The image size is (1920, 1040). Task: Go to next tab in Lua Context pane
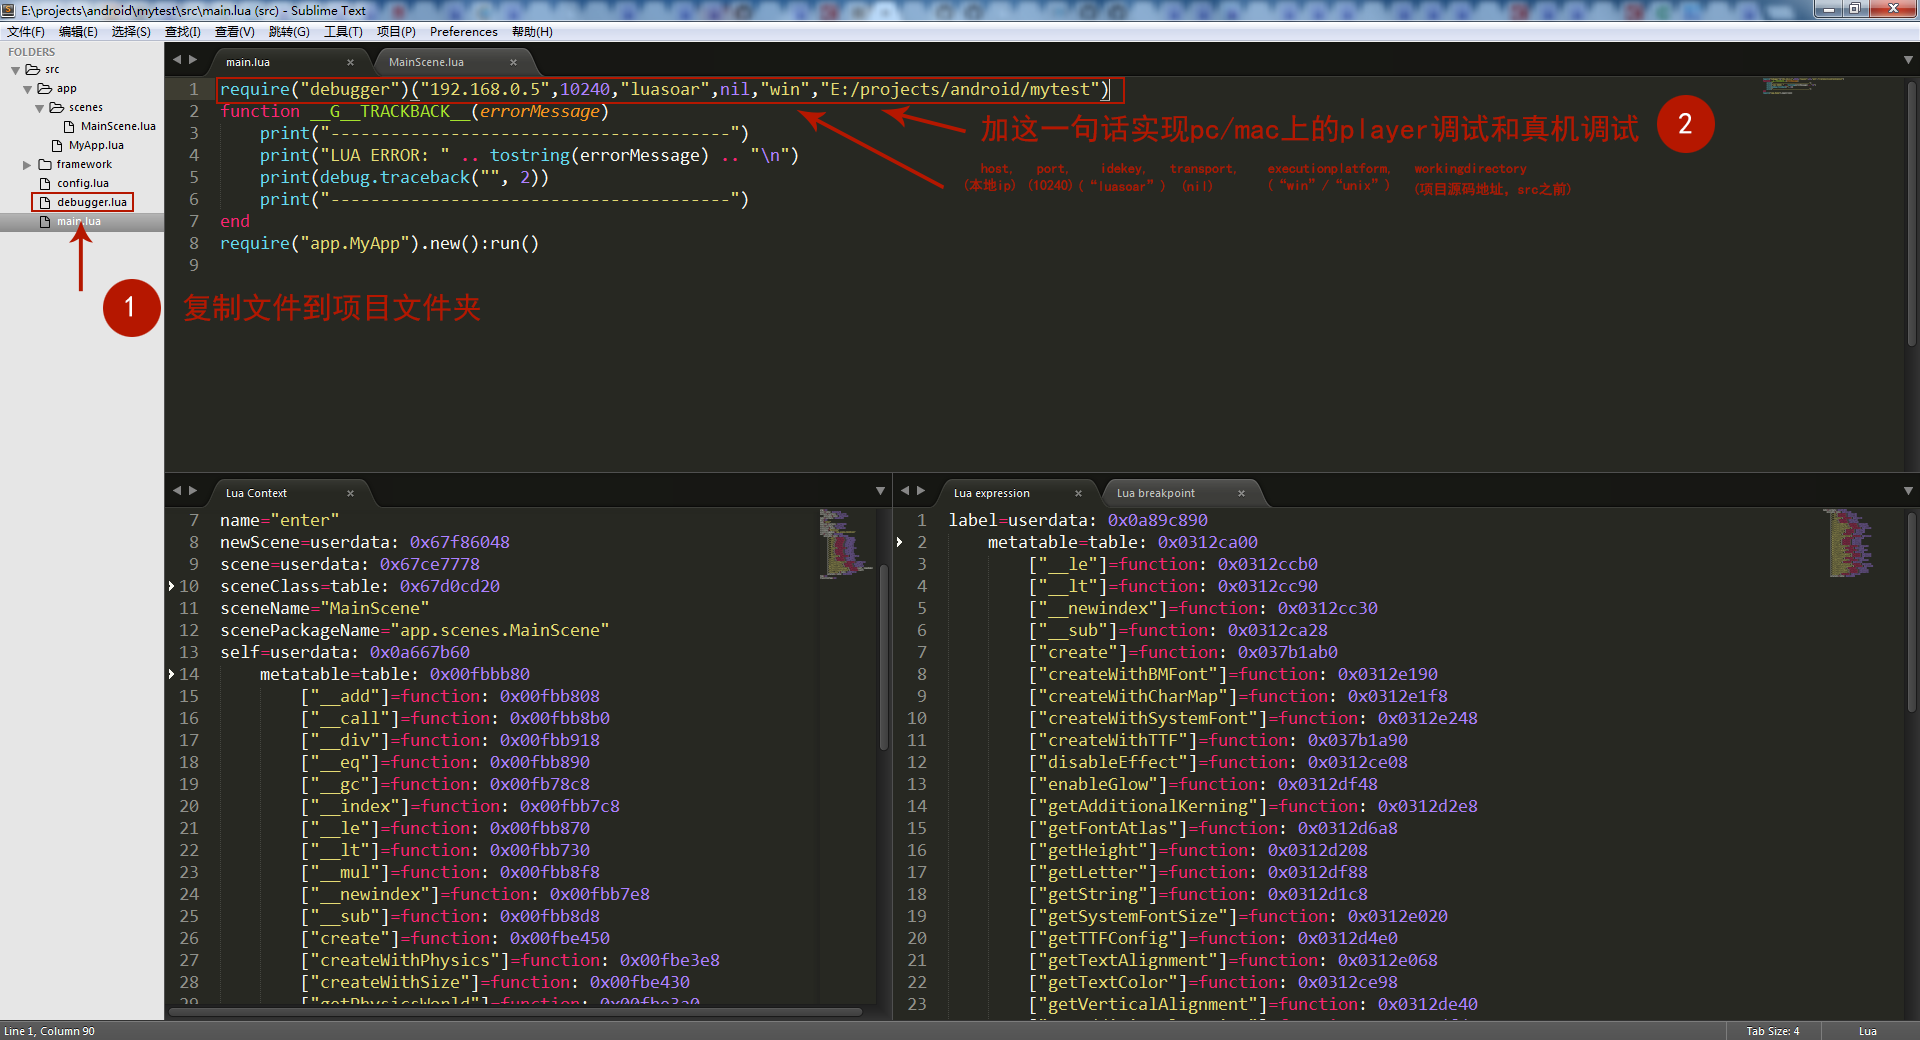[193, 491]
